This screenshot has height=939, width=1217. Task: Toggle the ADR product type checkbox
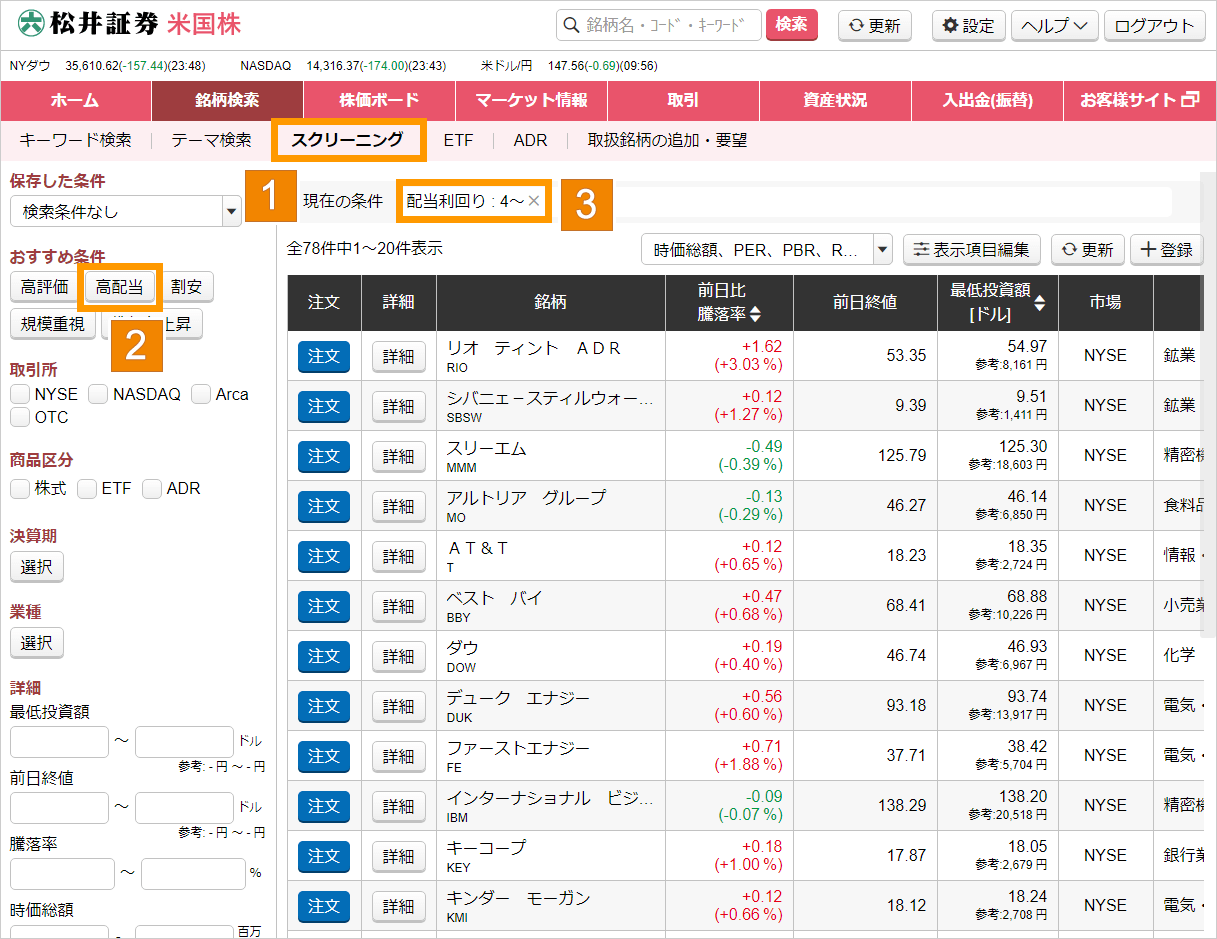point(152,489)
